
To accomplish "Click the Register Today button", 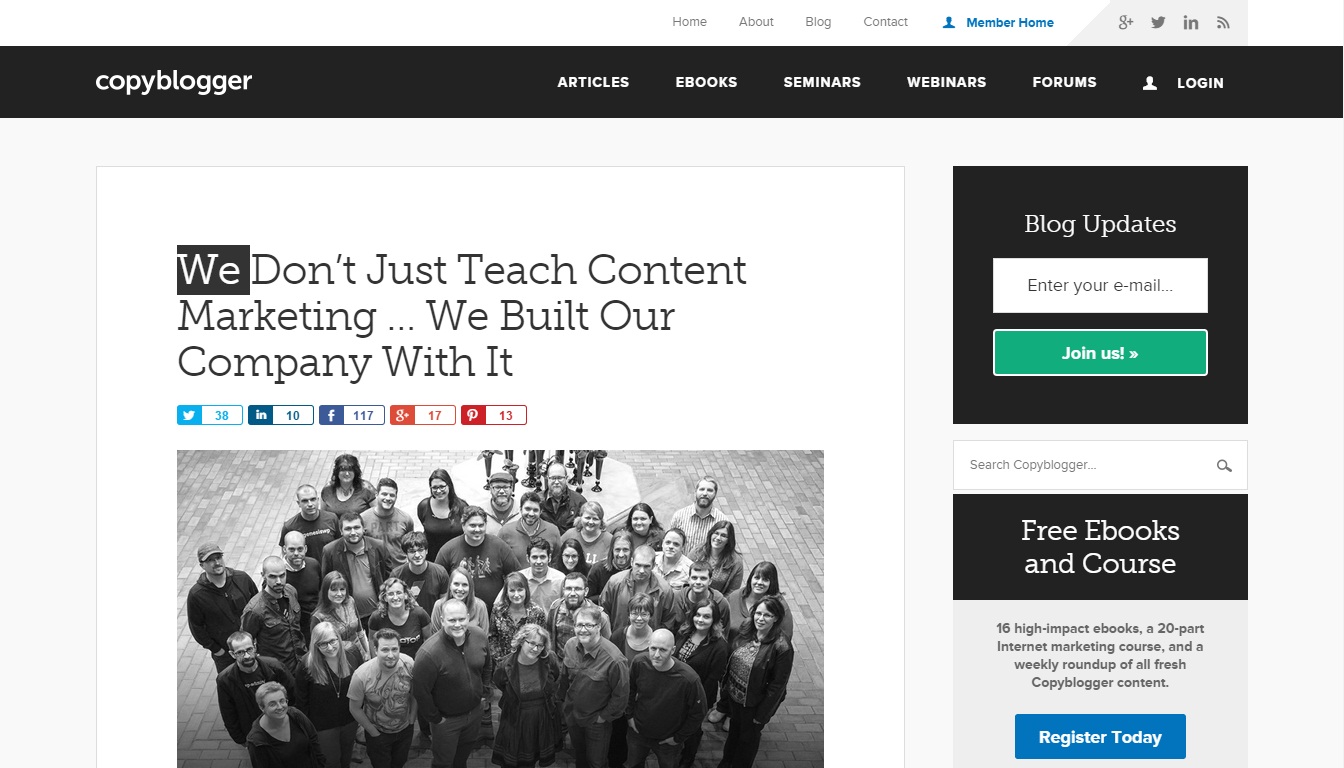I will 1100,737.
